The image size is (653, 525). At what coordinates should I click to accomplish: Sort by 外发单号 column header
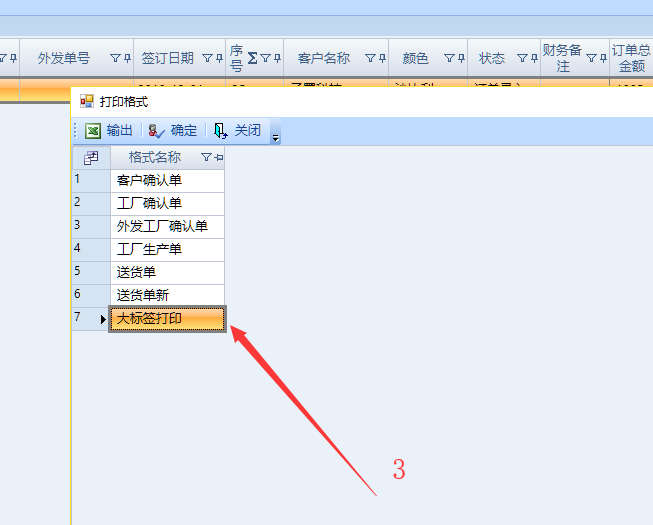pos(64,58)
